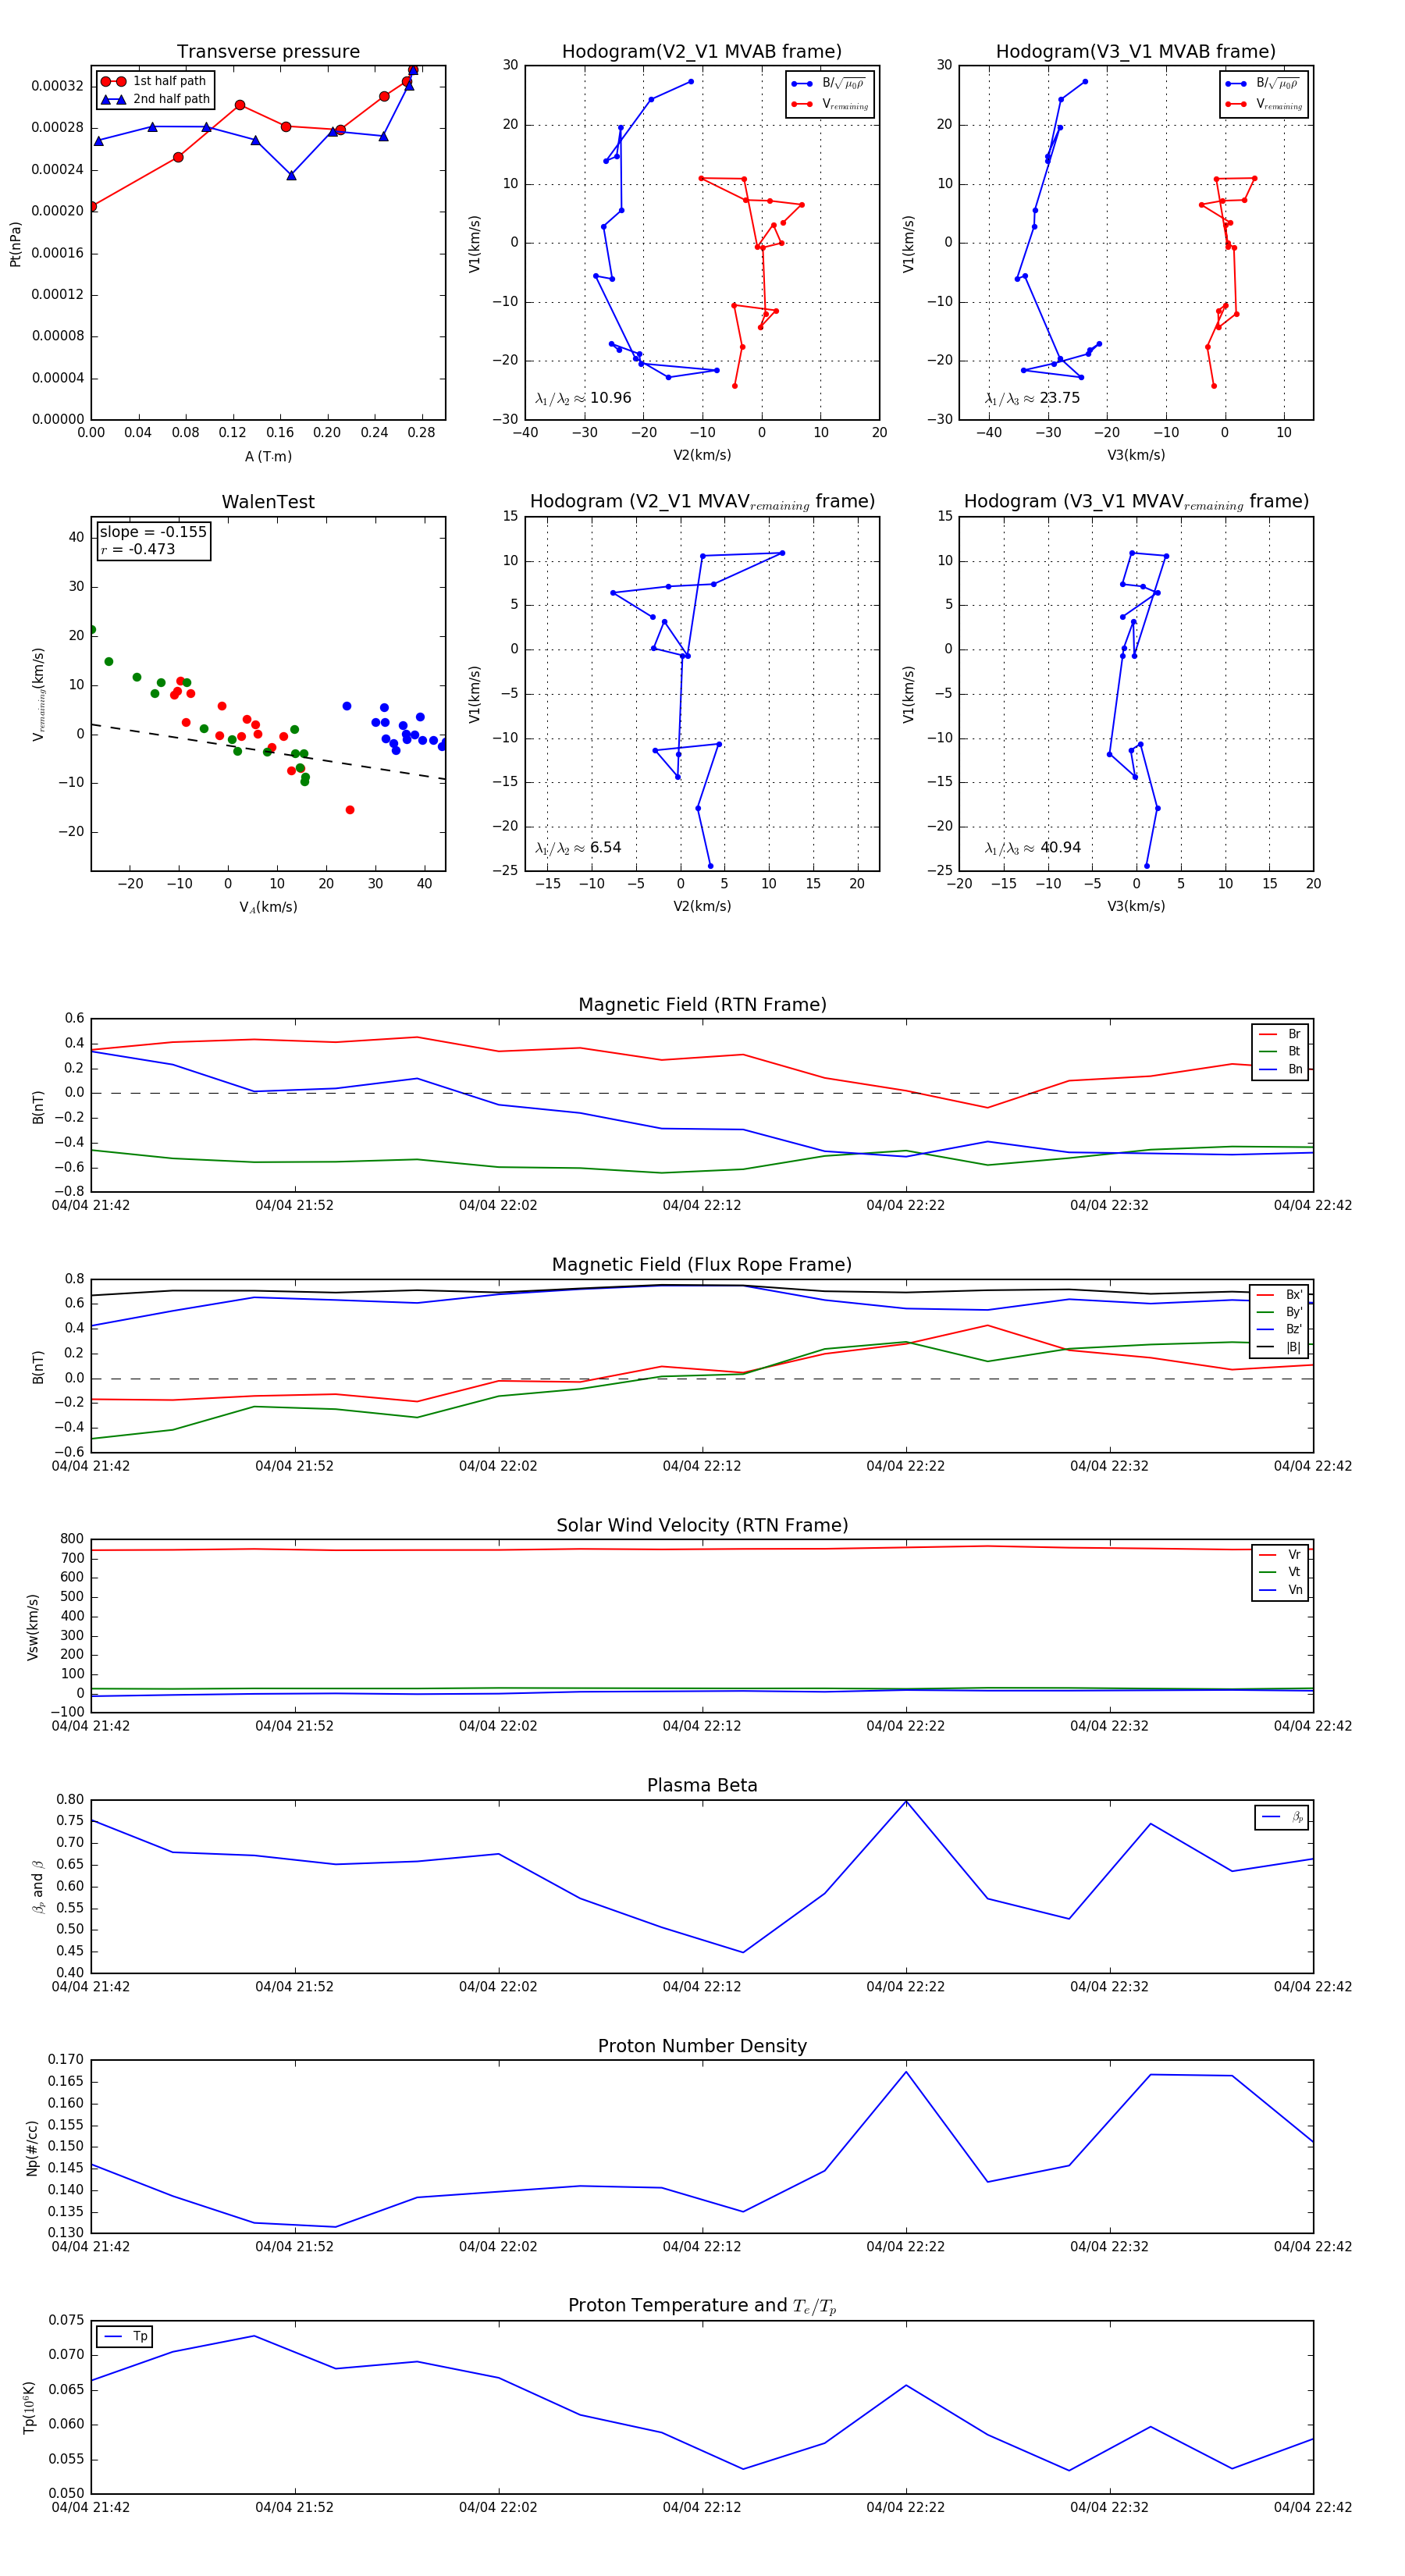Select the 'r = -0.473' annotation
Screen dimensions: 1405x2576
138,549
